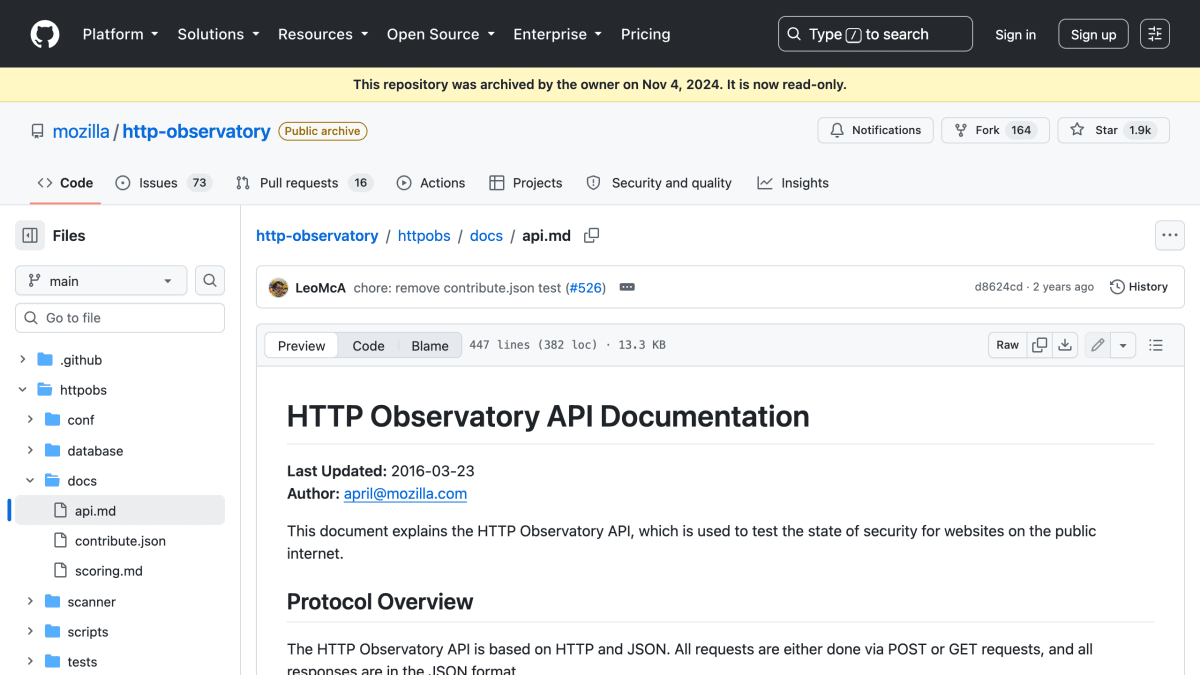Open the edit options caret dropdown

pyautogui.click(x=1124, y=345)
